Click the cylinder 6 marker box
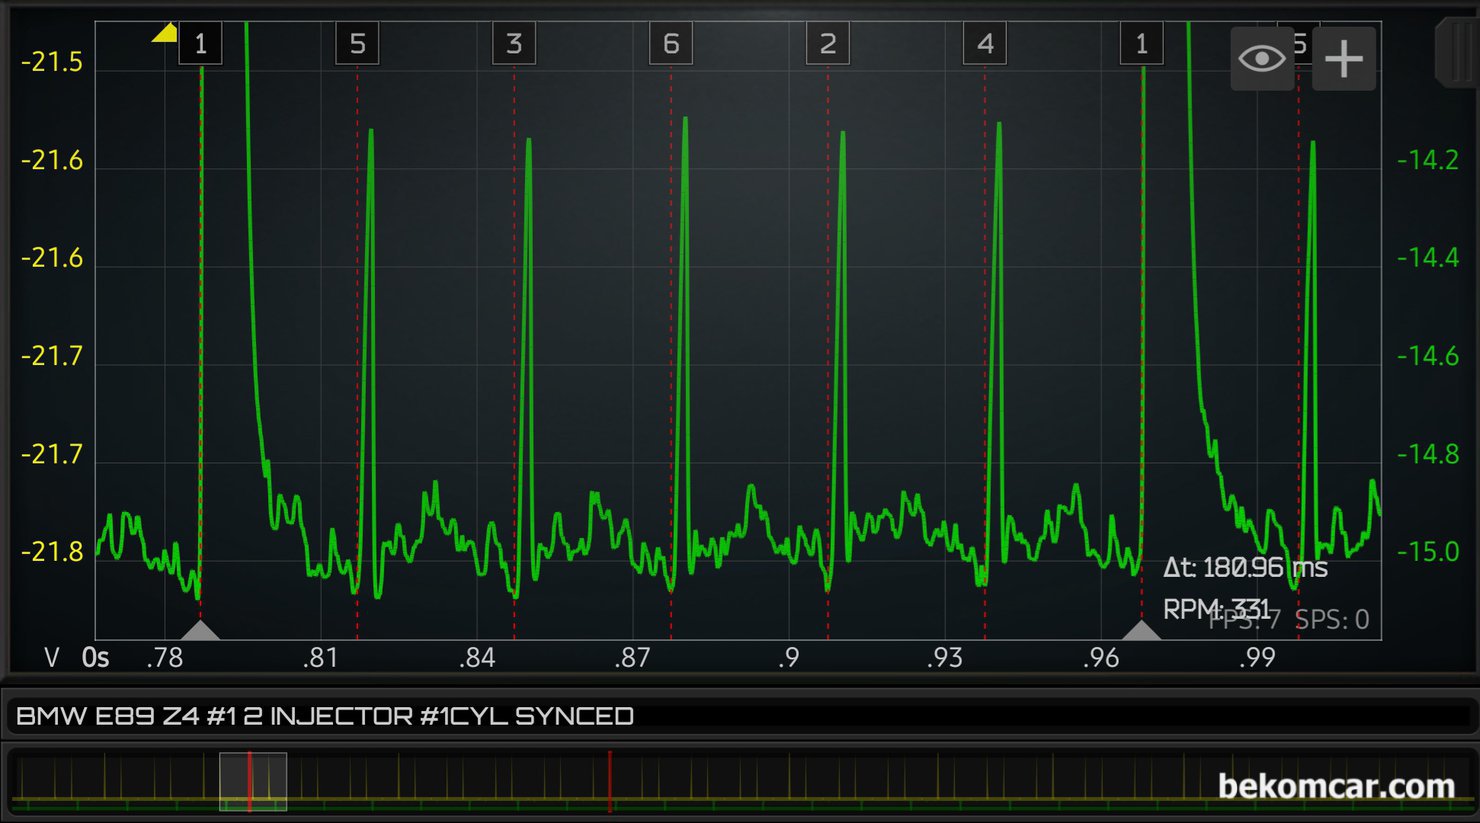 coord(671,44)
